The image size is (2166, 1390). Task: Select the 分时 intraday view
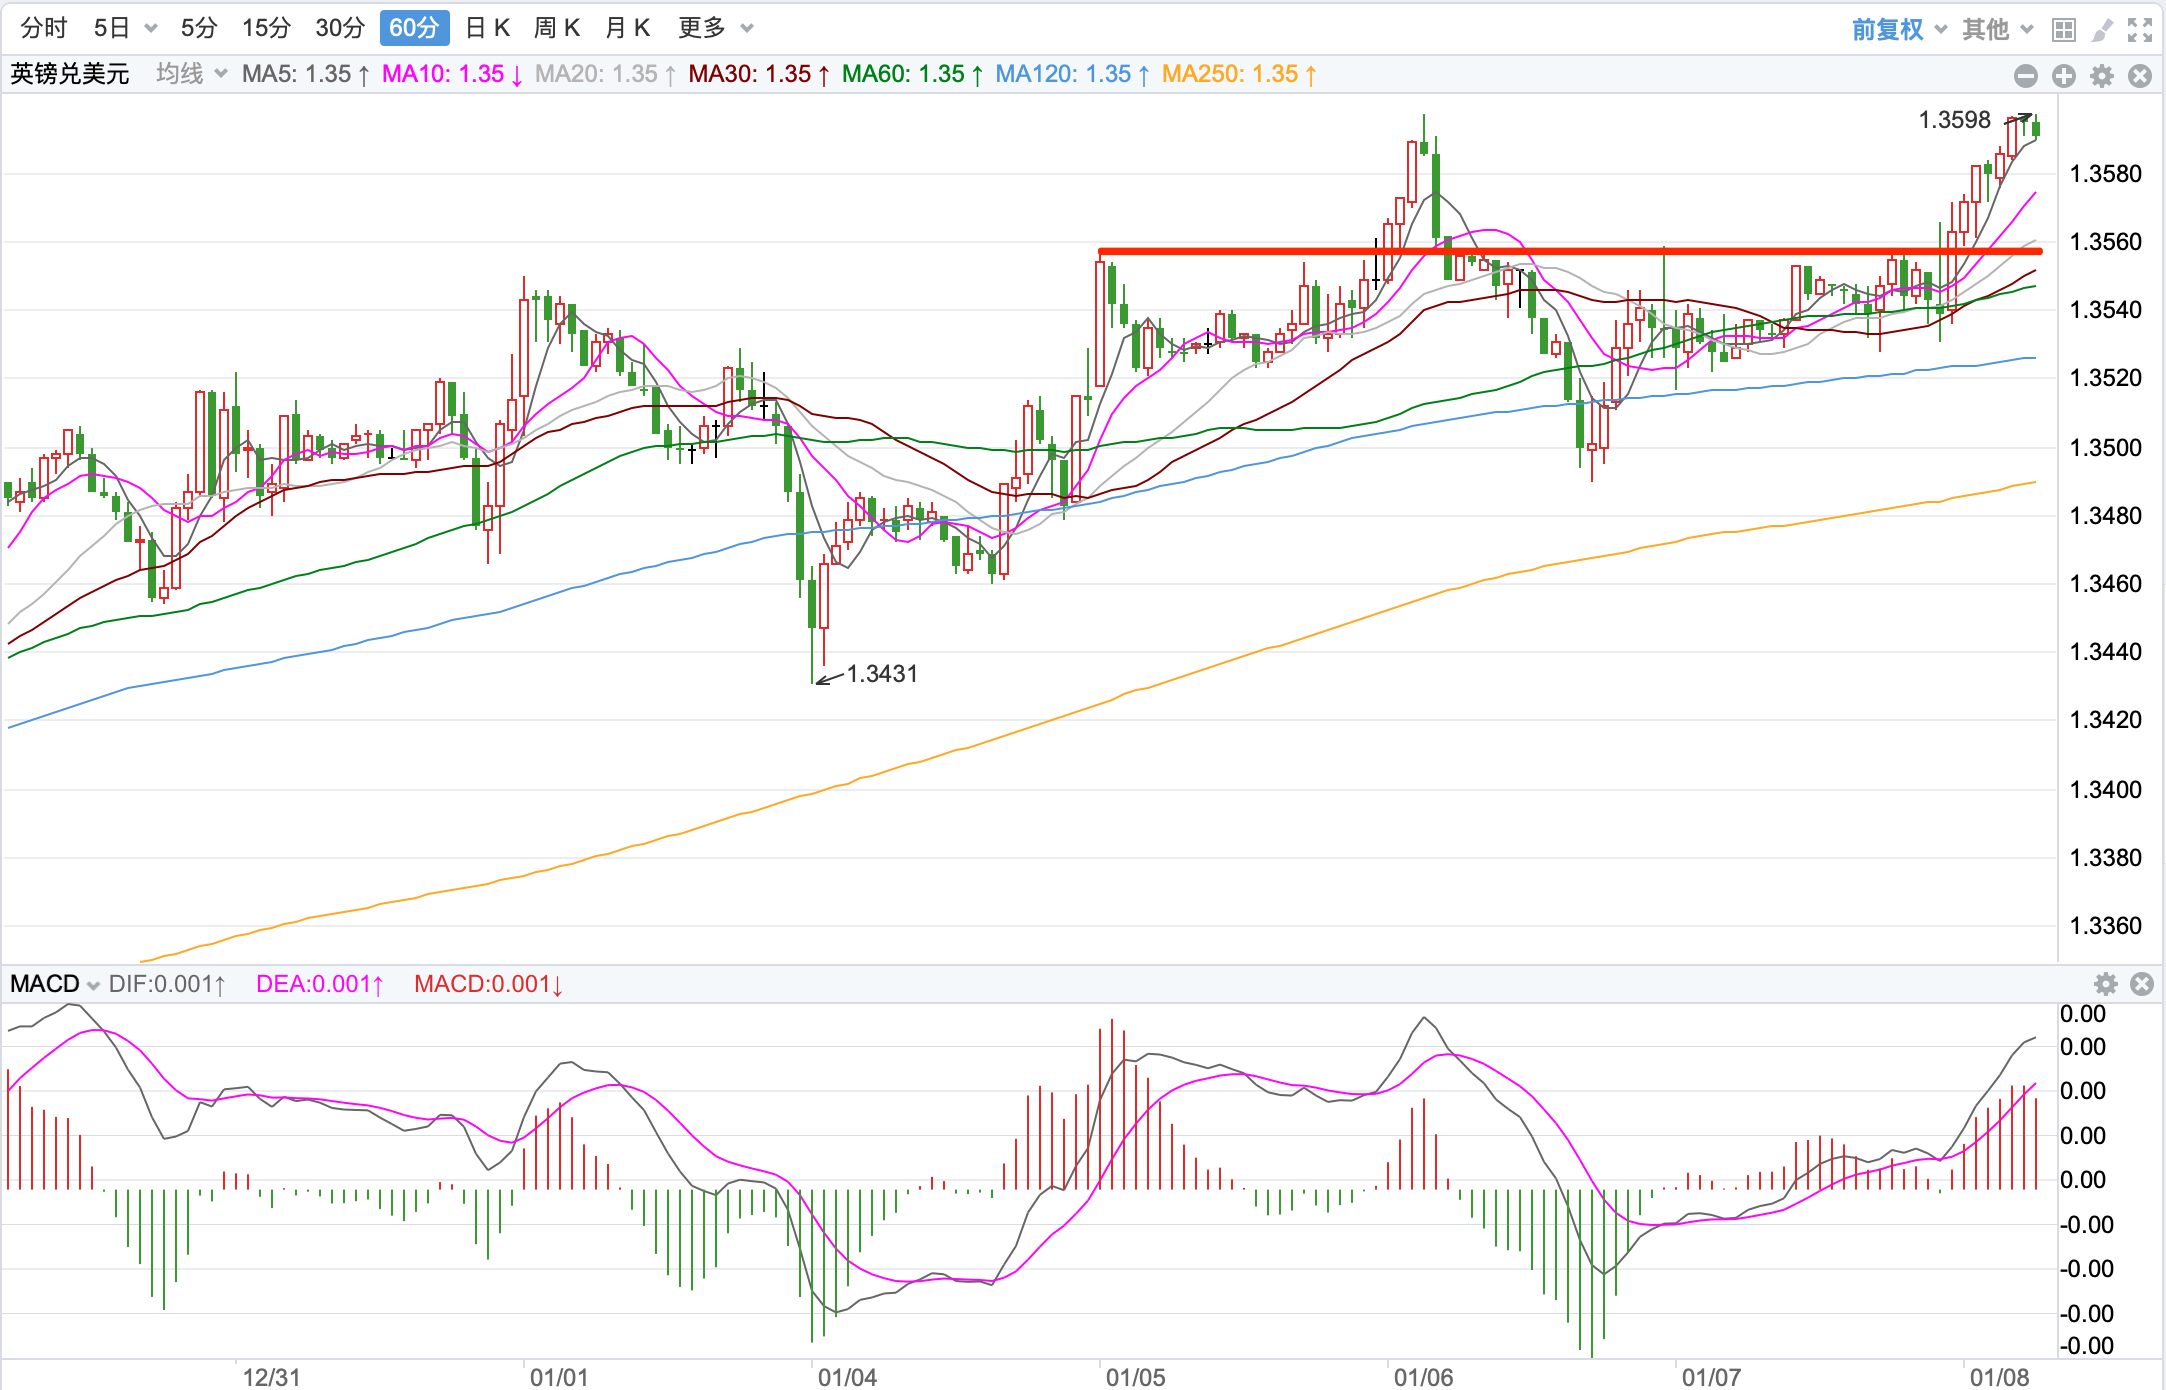(44, 28)
